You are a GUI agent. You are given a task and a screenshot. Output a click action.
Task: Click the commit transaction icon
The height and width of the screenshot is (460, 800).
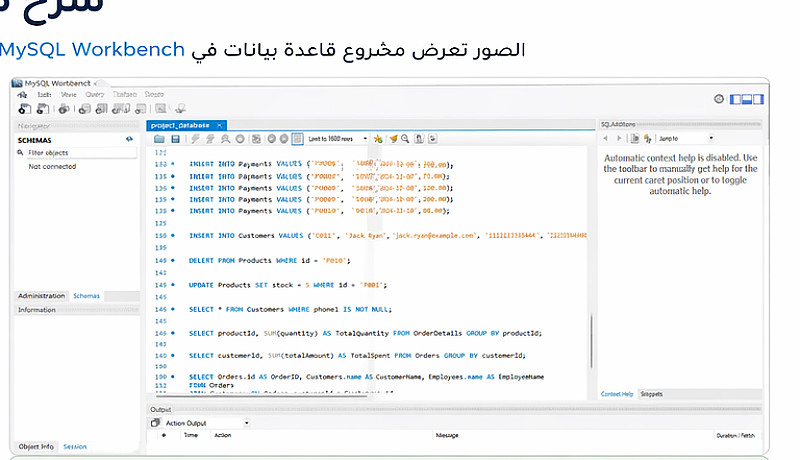271,139
